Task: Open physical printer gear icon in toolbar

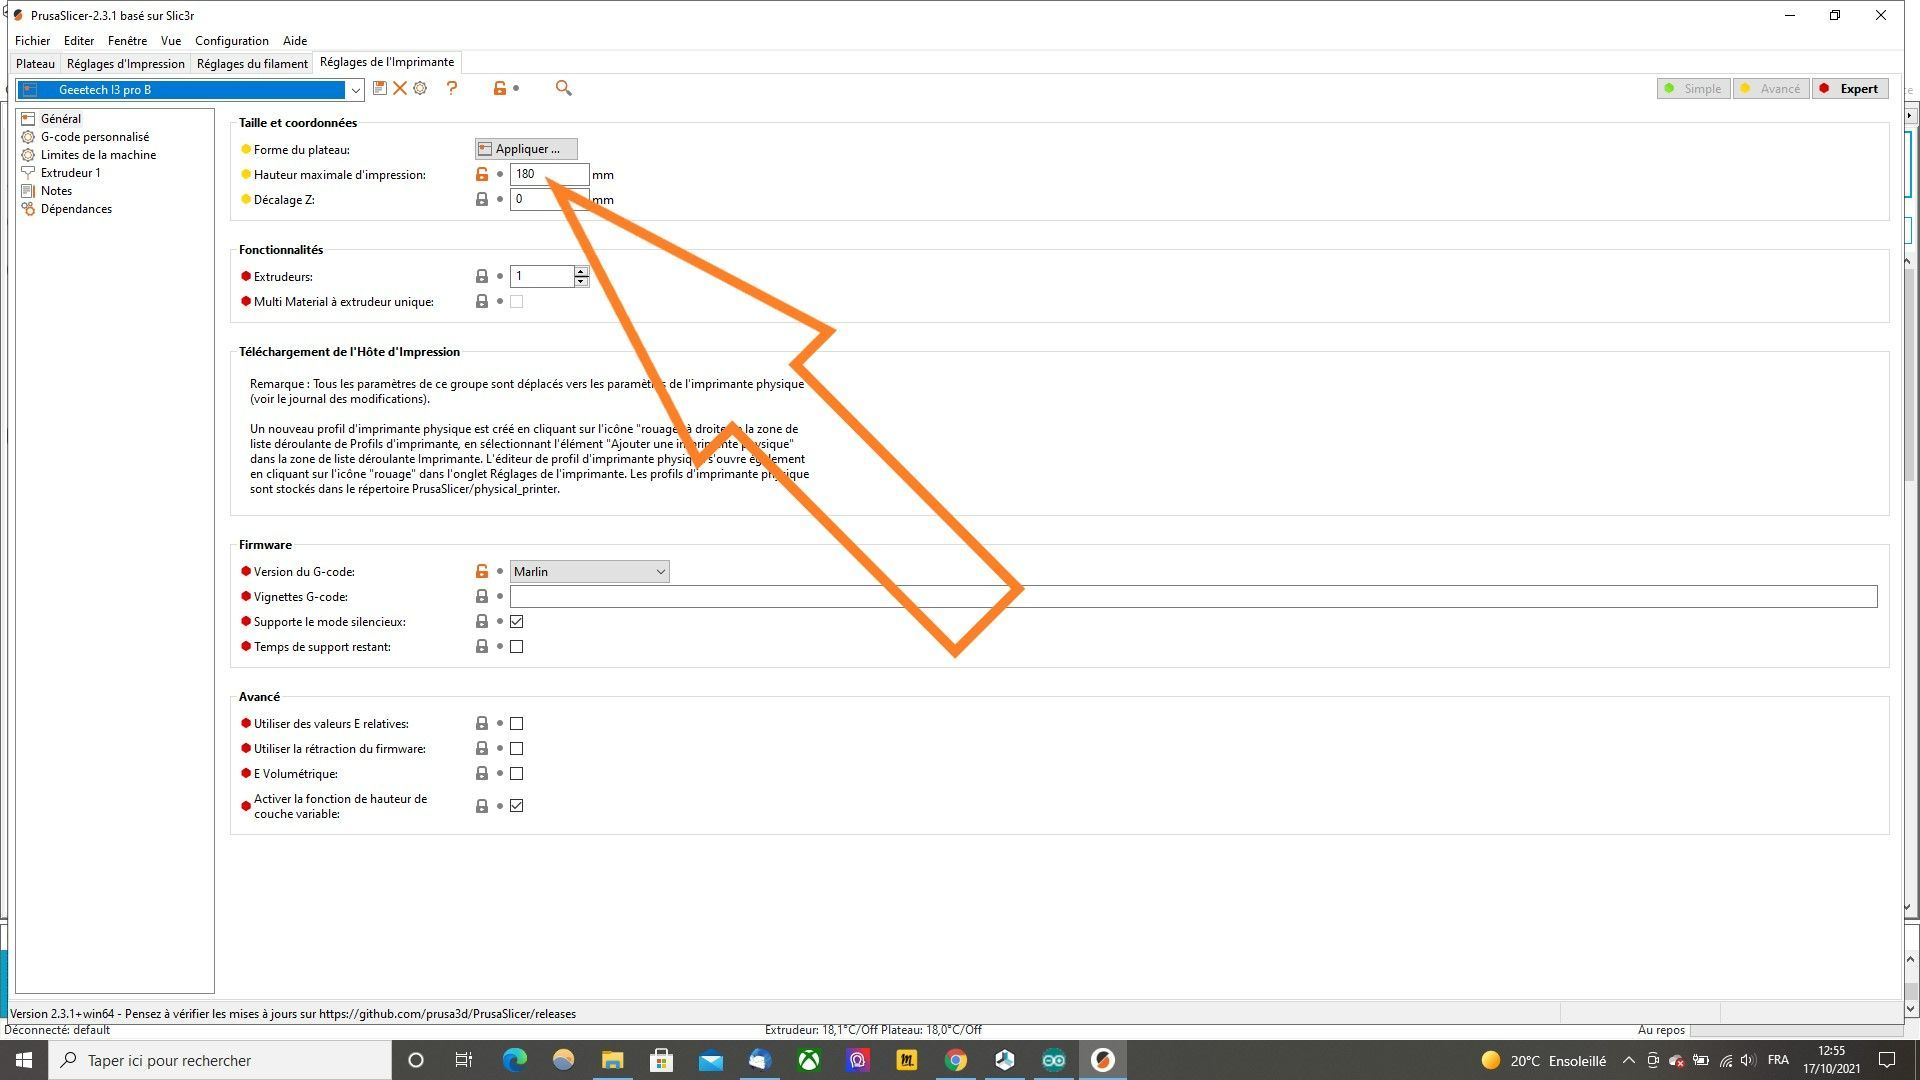Action: 420,88
